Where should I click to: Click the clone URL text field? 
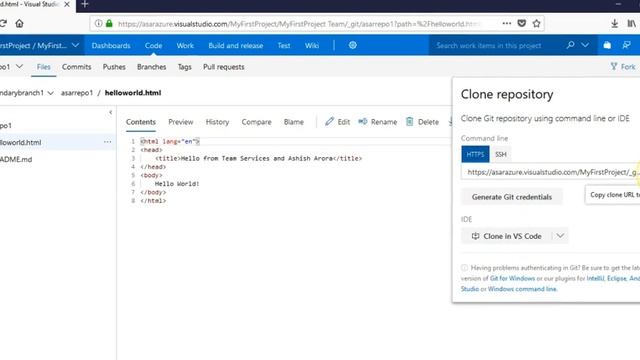pyautogui.click(x=551, y=172)
